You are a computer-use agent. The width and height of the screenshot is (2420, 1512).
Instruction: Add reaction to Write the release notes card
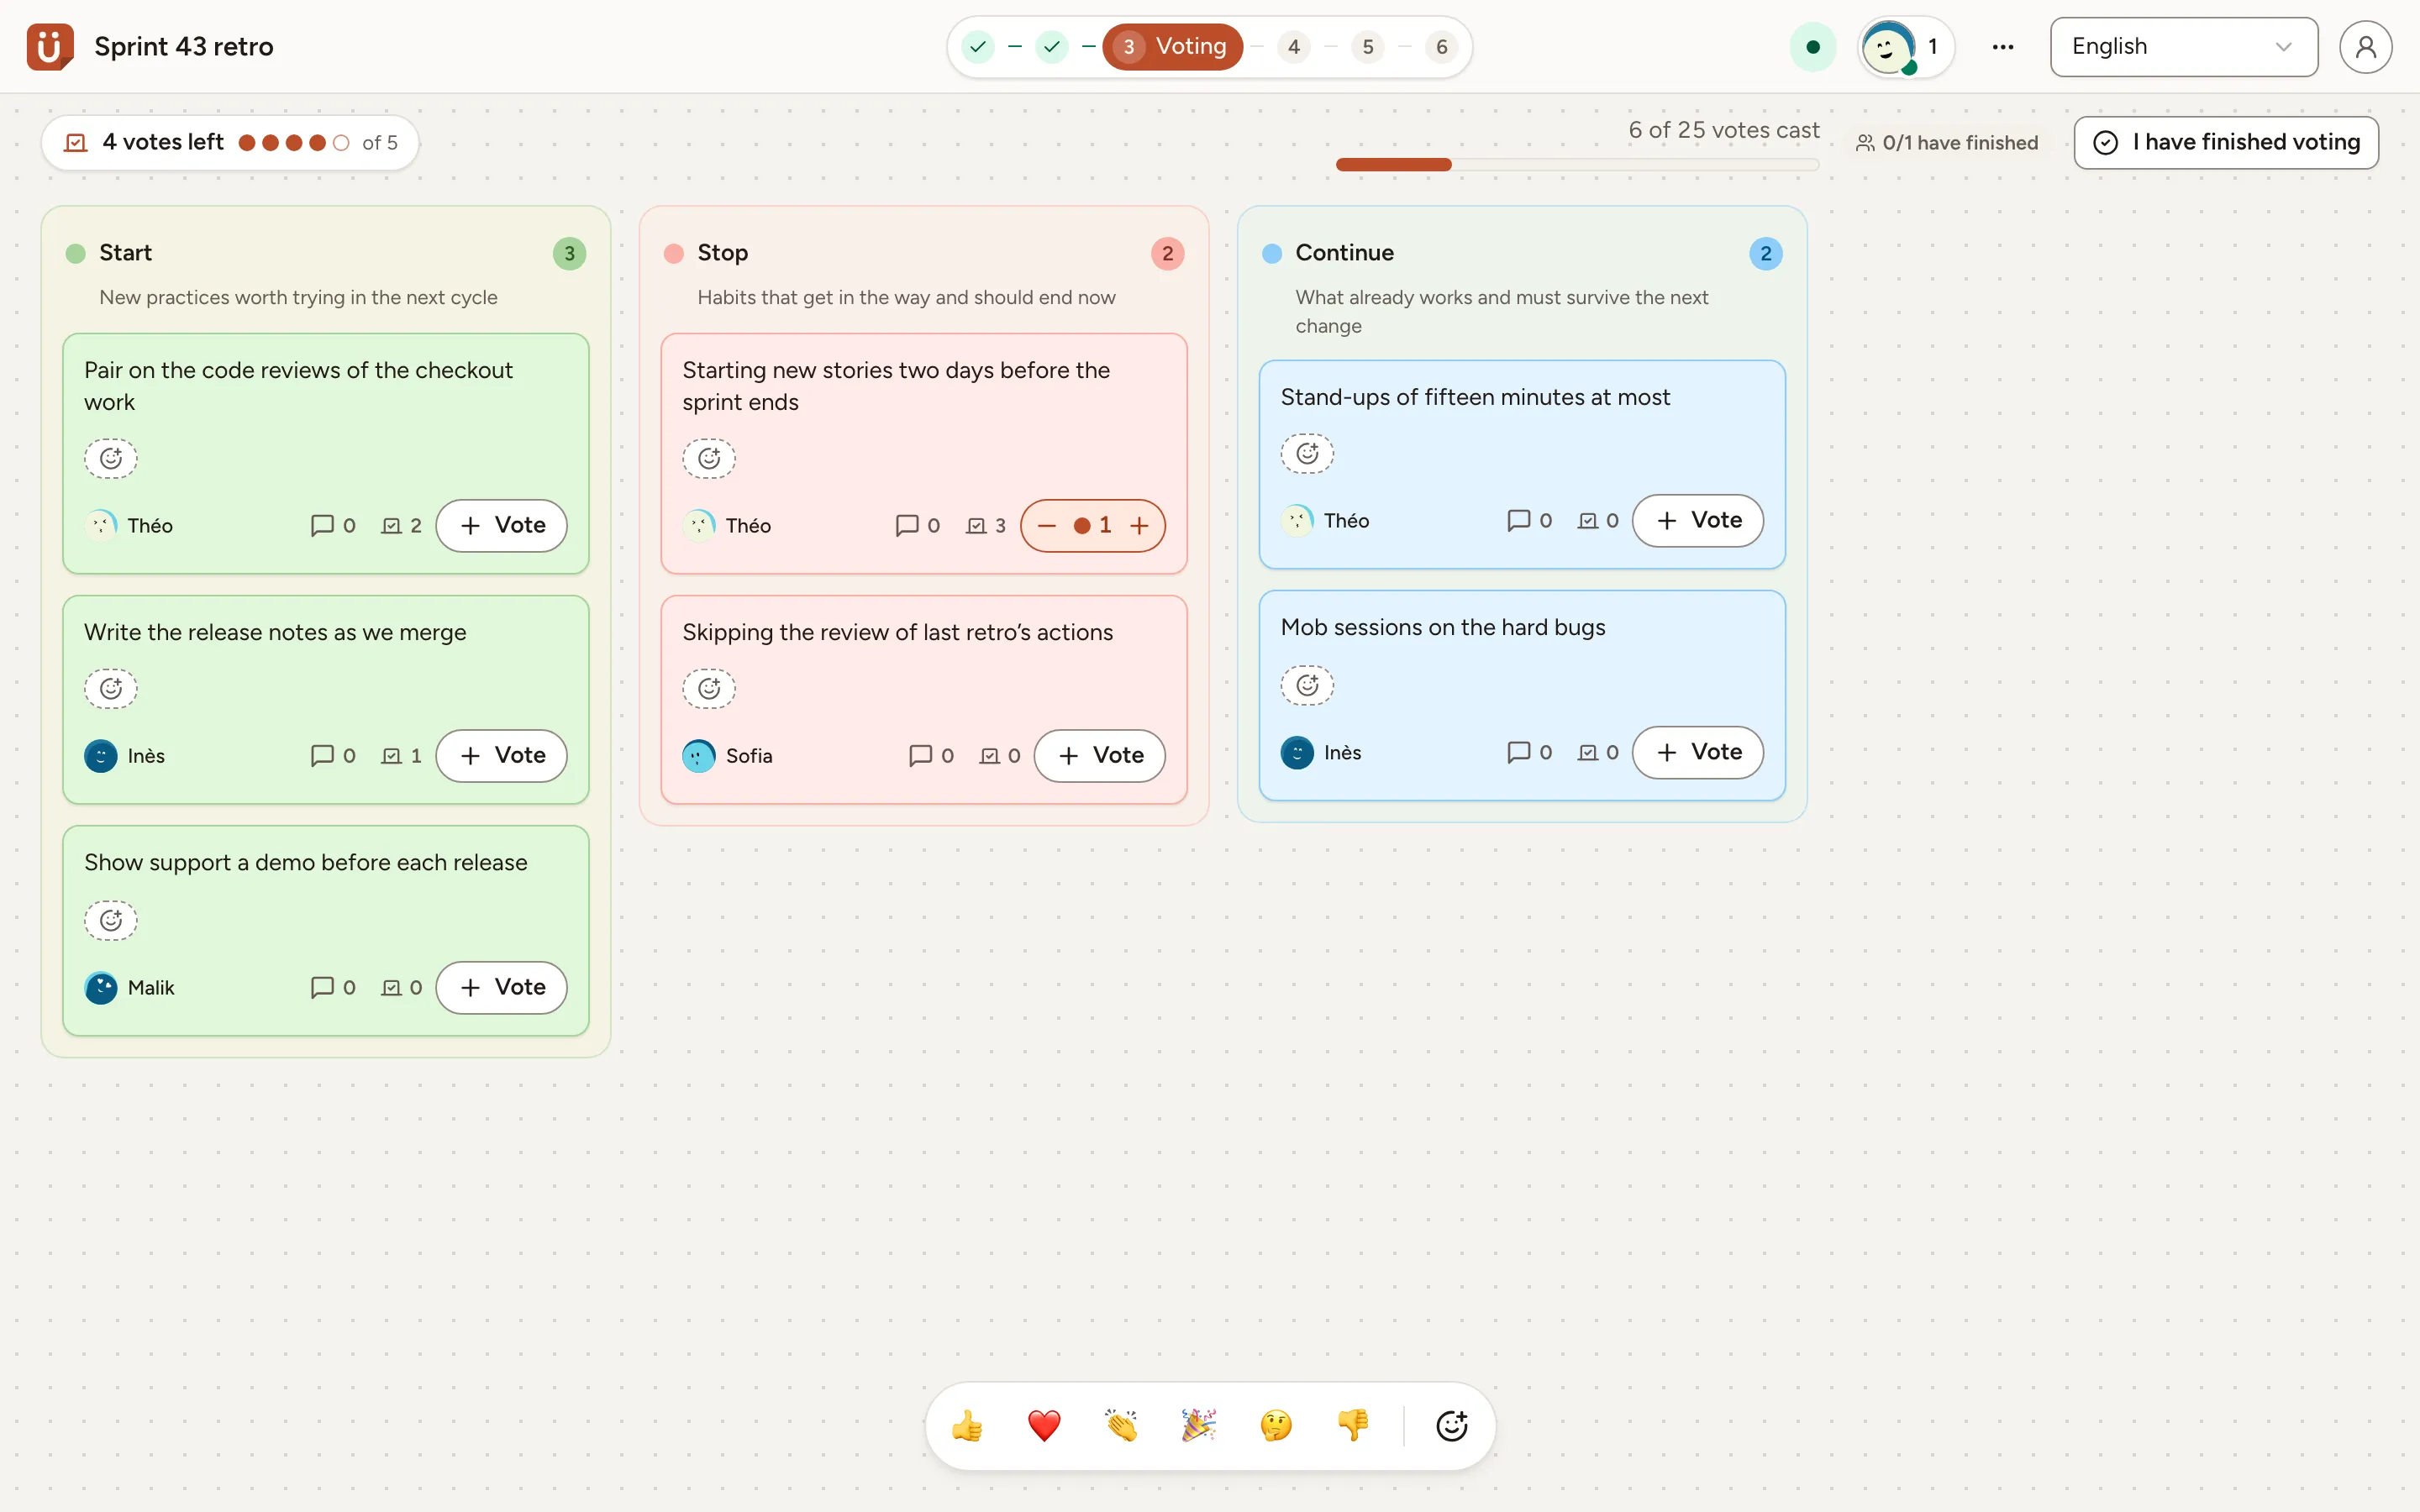pyautogui.click(x=111, y=689)
